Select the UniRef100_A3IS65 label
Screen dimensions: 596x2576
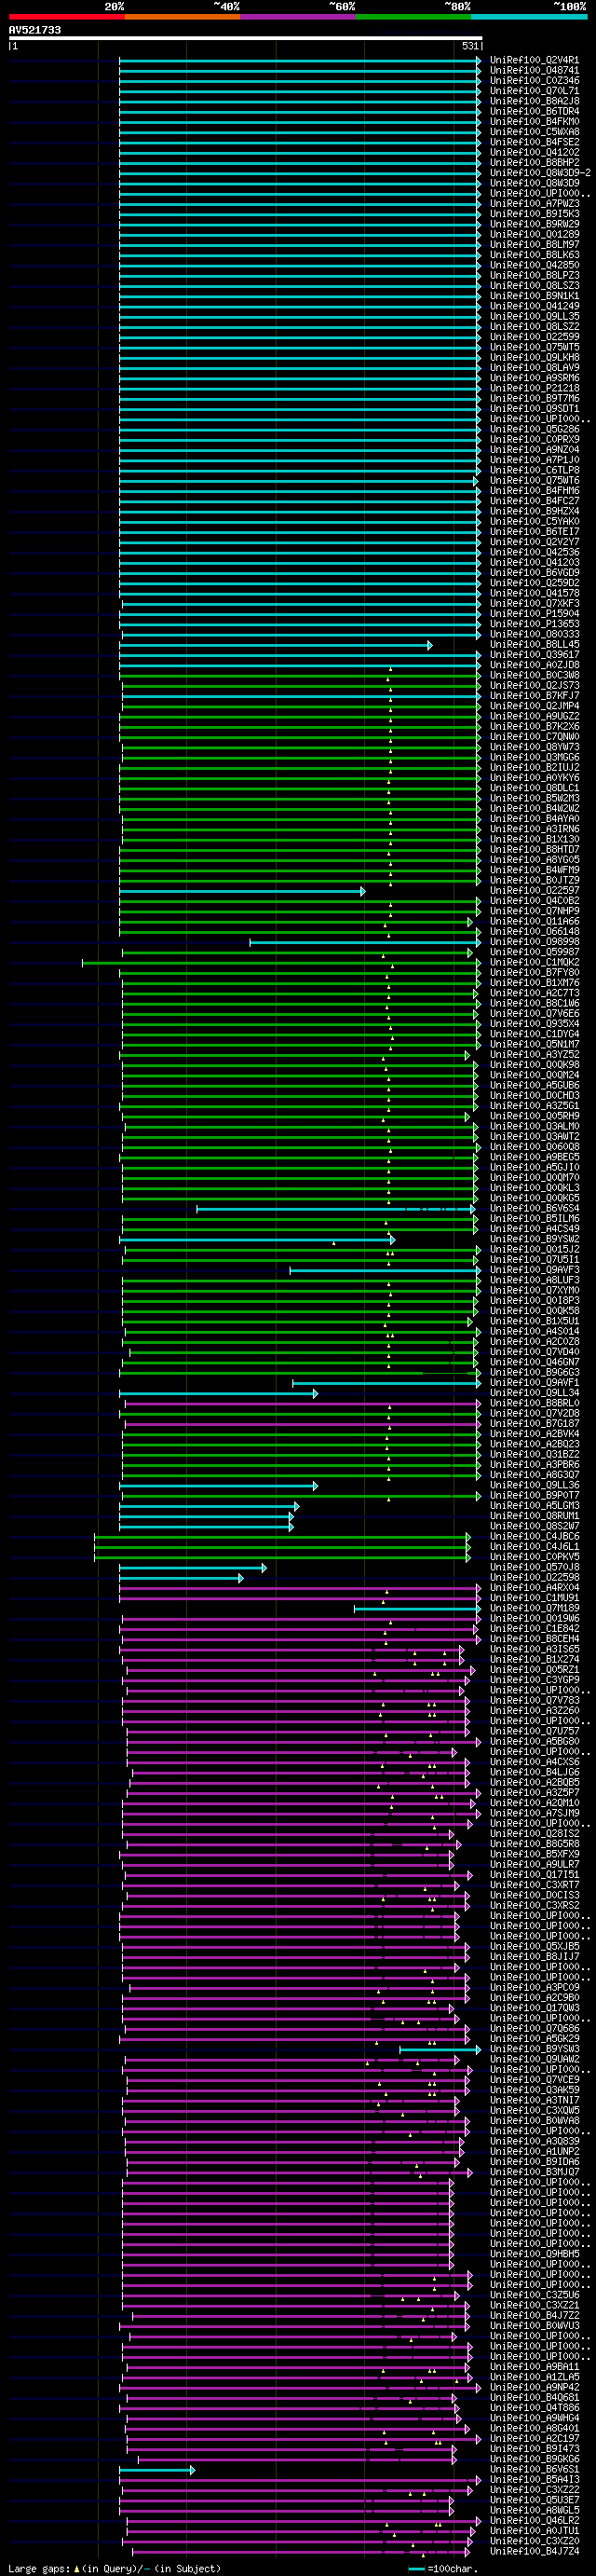534,1649
